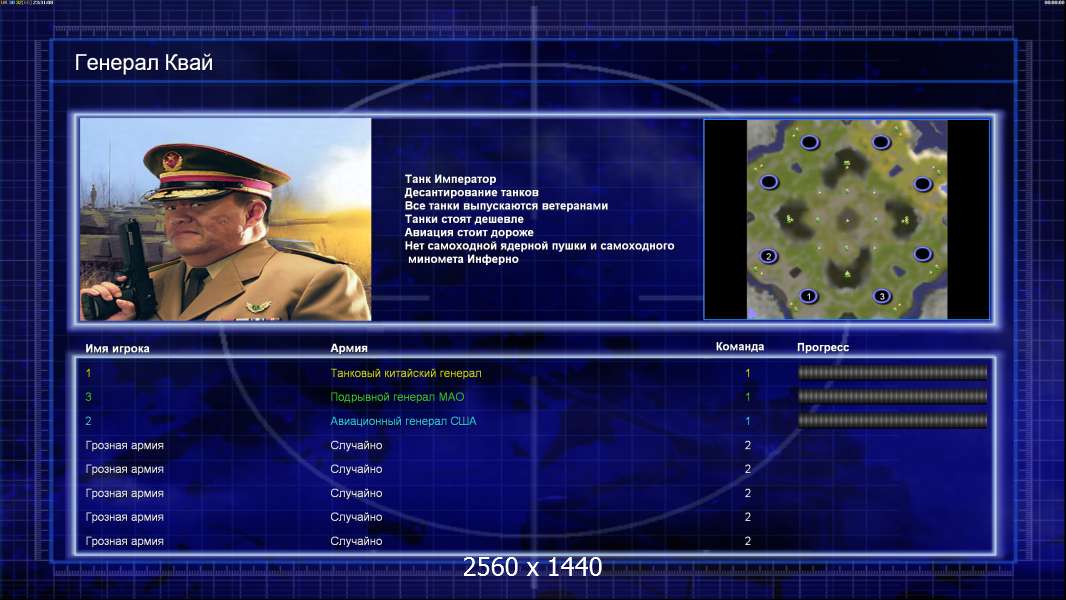Click the Генерал Квай title text
The width and height of the screenshot is (1066, 600).
[143, 63]
